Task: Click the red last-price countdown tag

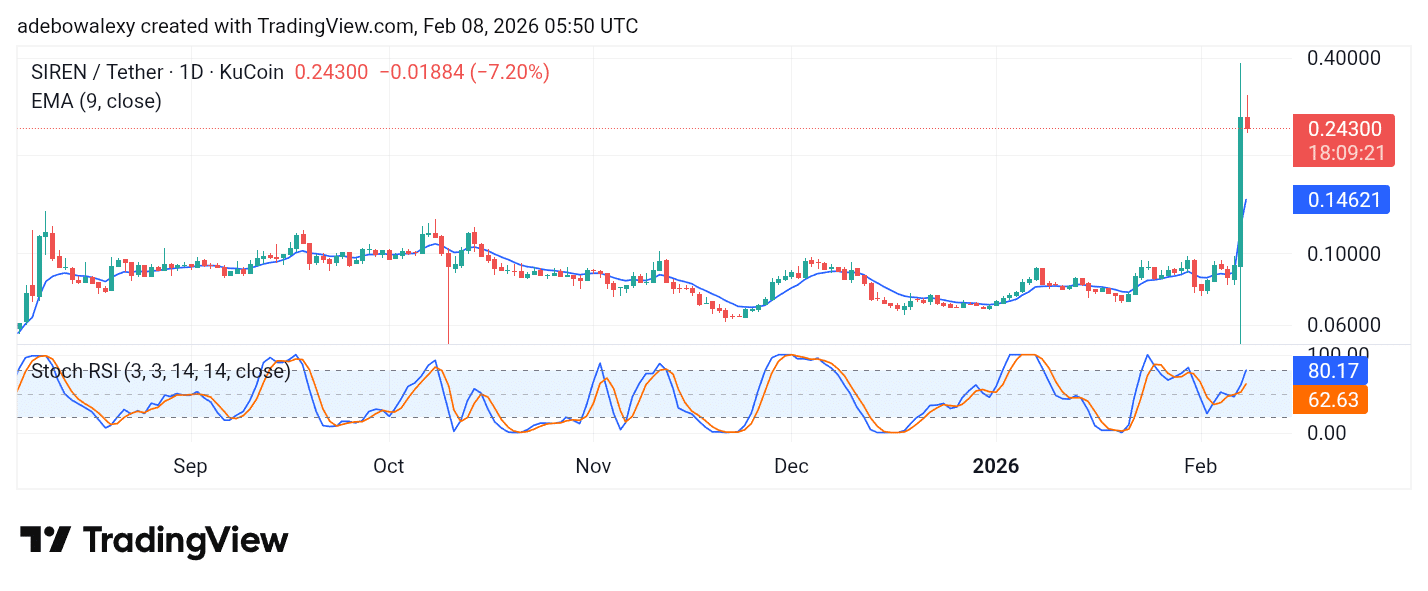Action: point(1344,140)
